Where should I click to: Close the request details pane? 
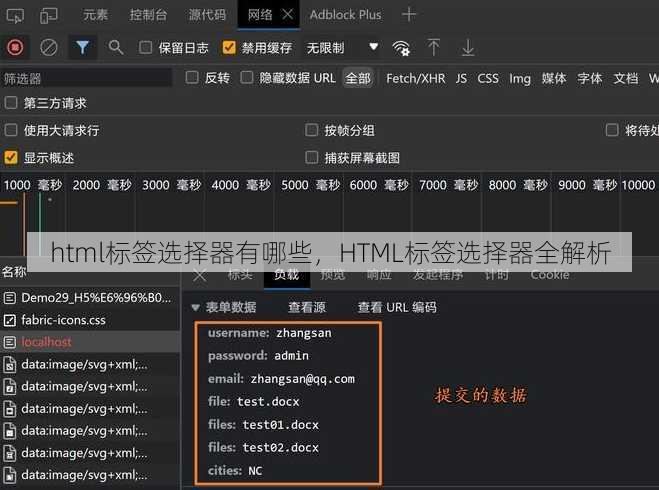click(200, 276)
